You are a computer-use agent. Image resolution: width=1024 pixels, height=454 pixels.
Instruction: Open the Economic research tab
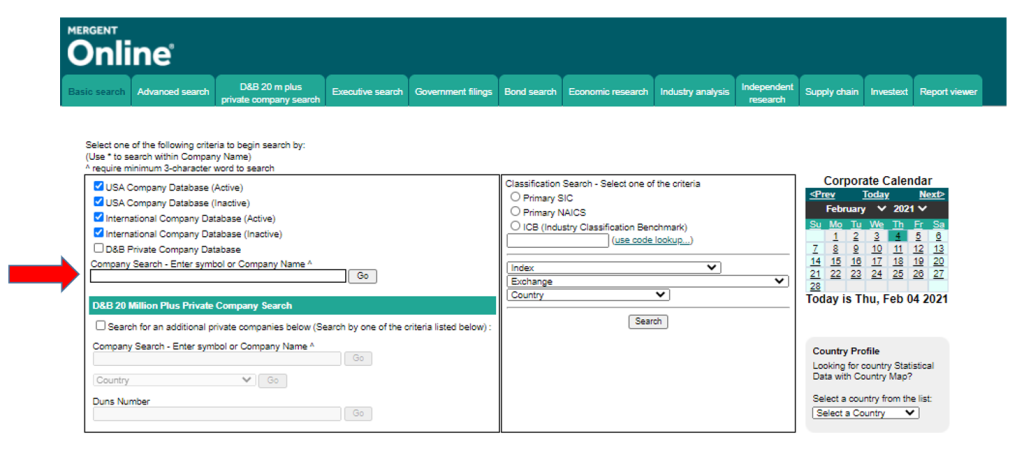pyautogui.click(x=608, y=91)
